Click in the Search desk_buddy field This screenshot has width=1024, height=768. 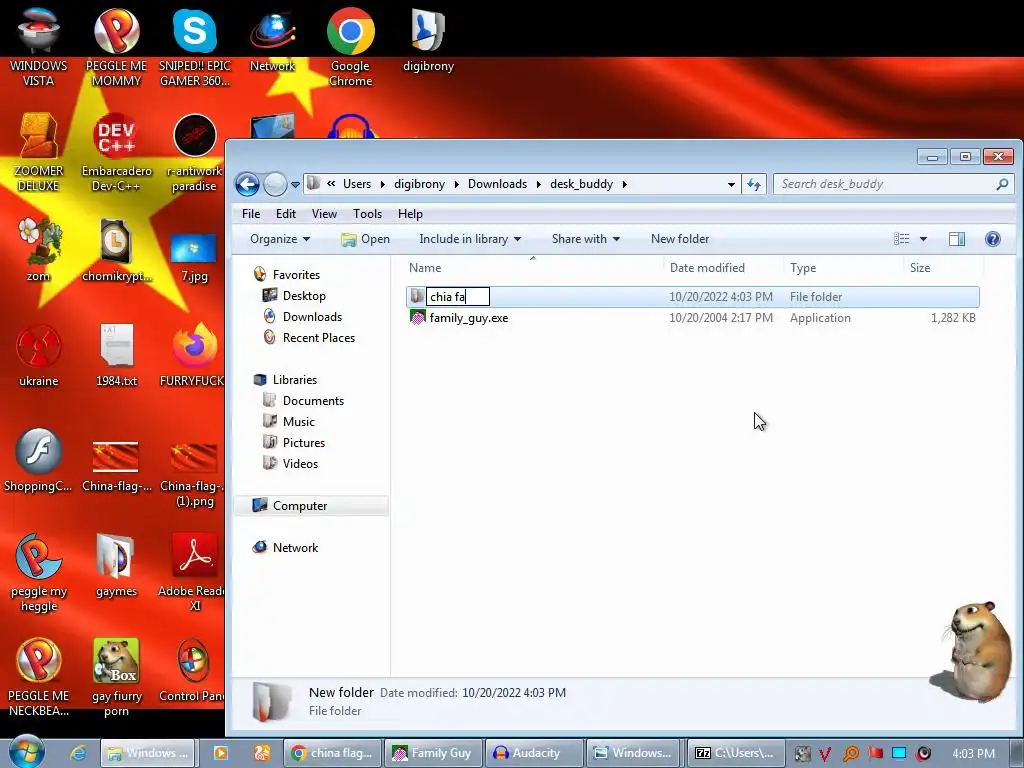(x=895, y=184)
